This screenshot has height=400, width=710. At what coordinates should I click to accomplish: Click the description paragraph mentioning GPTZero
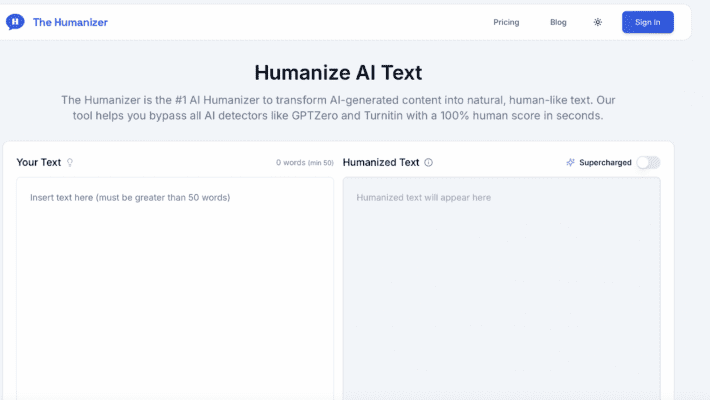pyautogui.click(x=338, y=108)
